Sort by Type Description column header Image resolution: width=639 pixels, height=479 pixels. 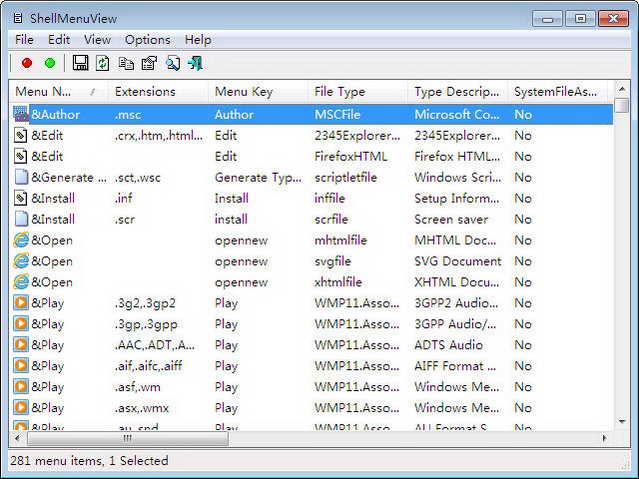[x=458, y=92]
